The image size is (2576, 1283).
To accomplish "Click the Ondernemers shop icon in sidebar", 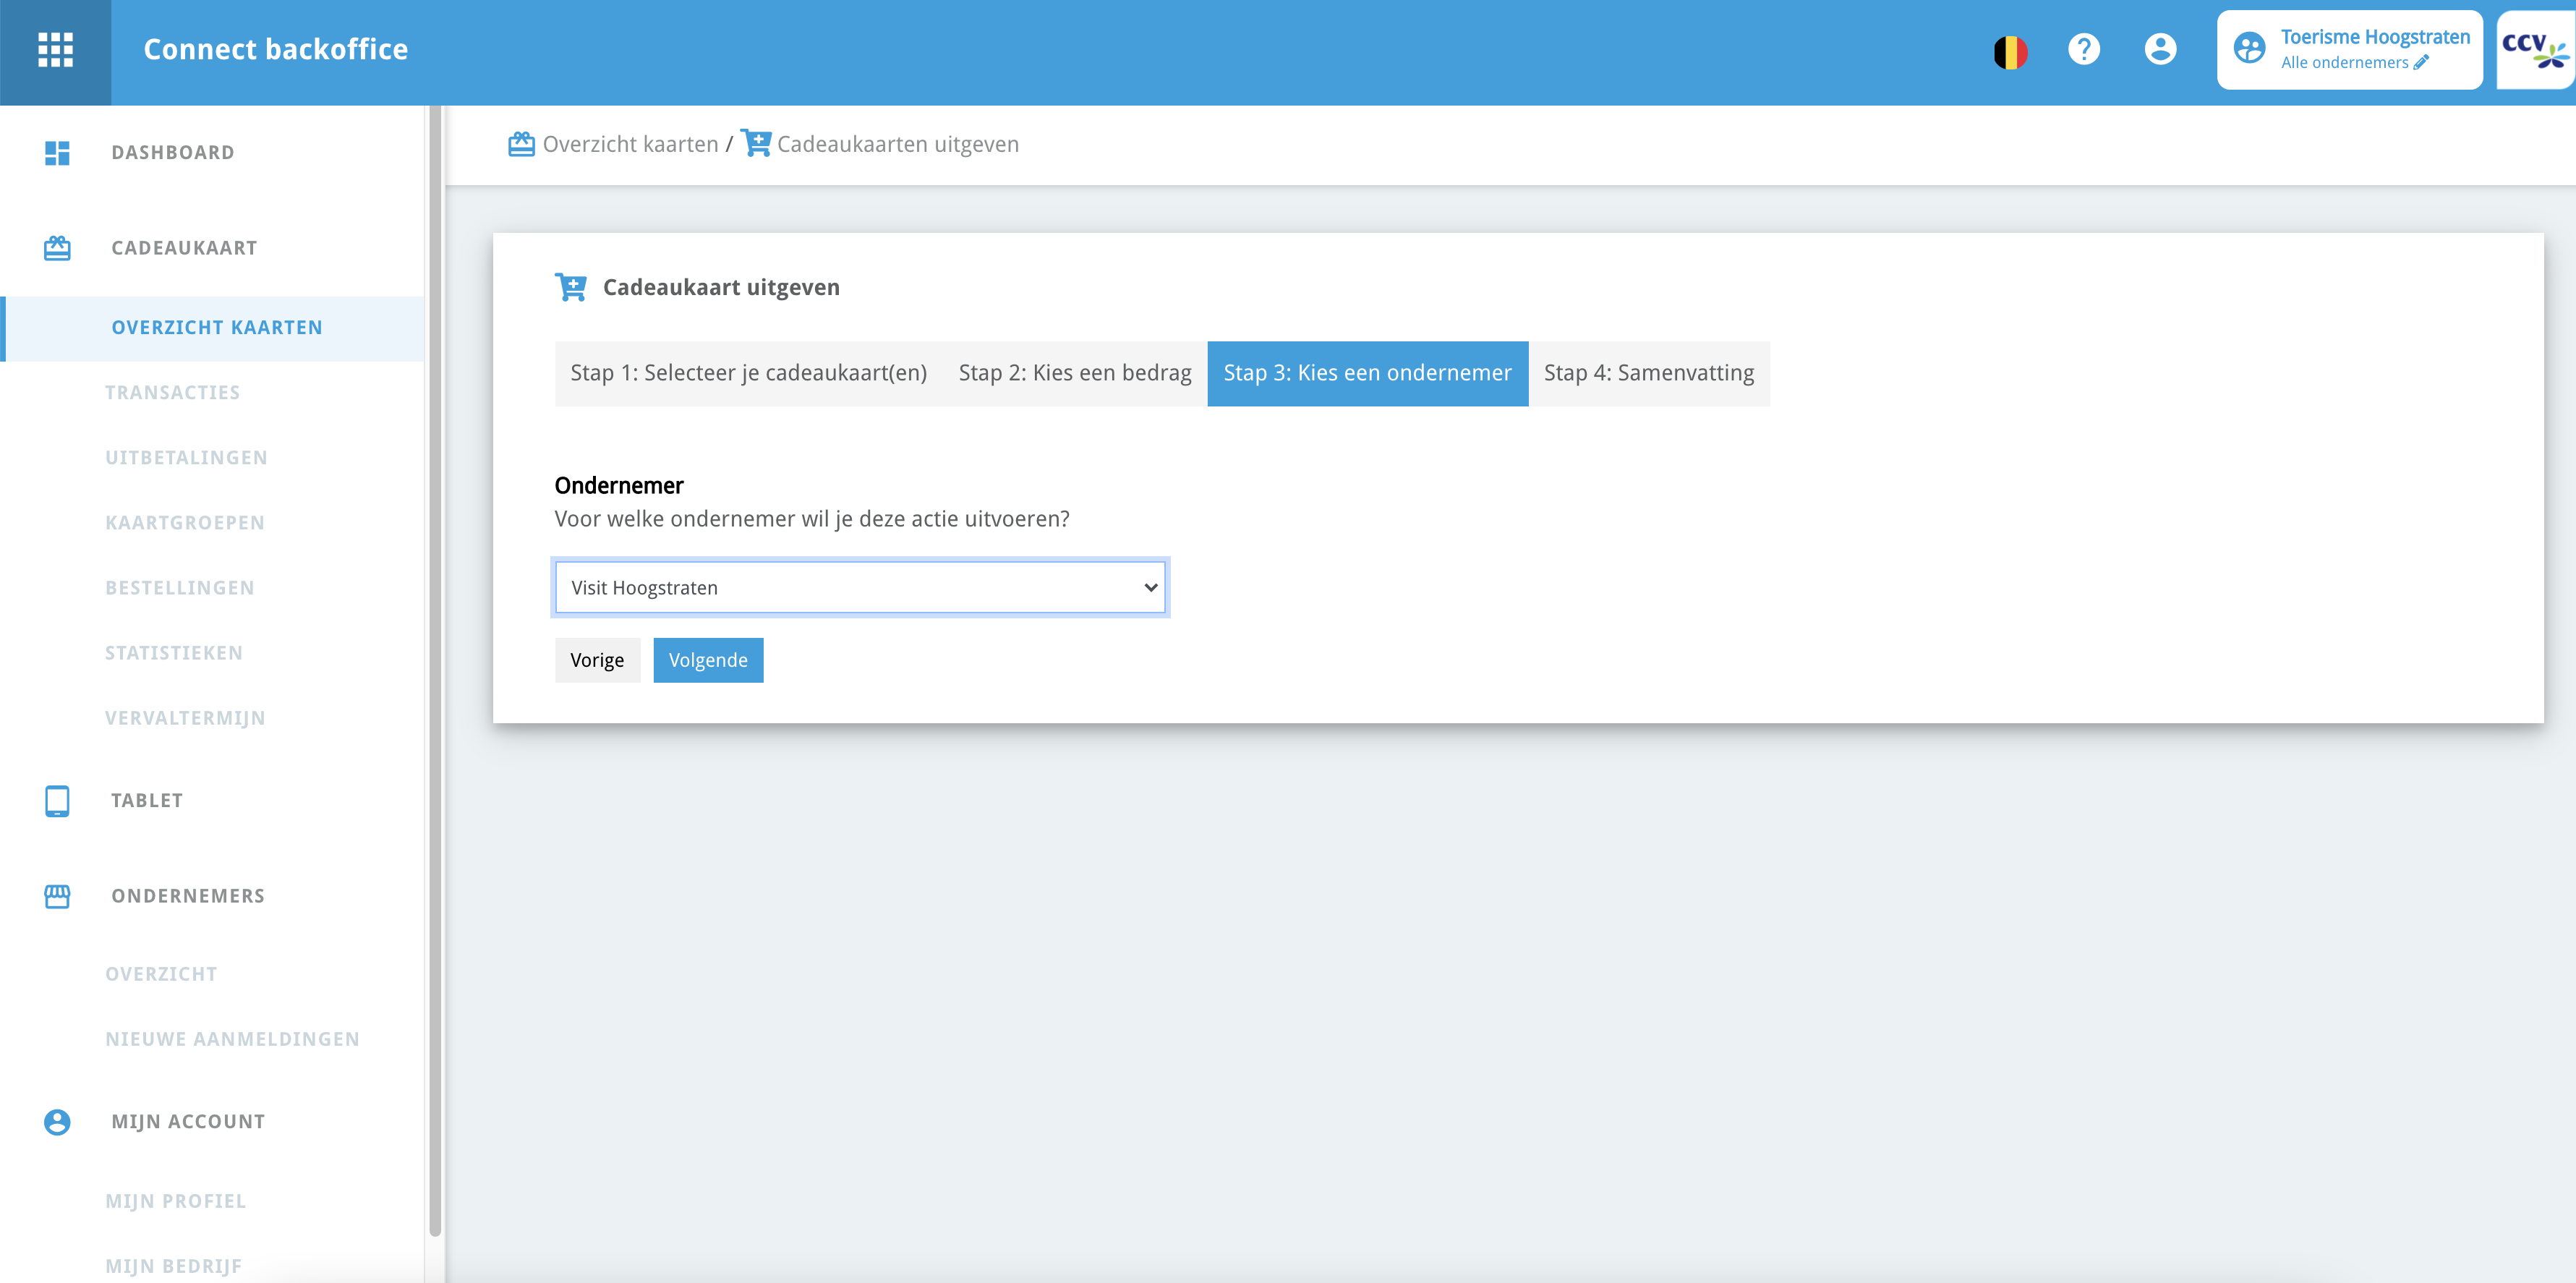I will point(57,896).
